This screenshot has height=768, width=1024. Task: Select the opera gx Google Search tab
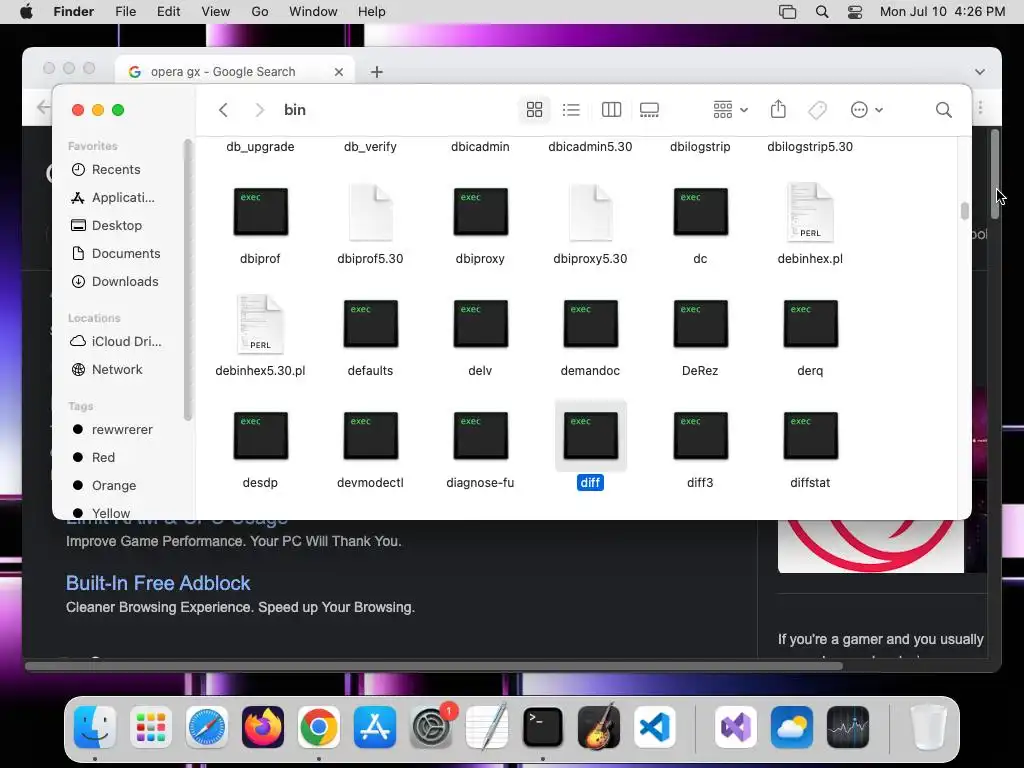pos(235,71)
